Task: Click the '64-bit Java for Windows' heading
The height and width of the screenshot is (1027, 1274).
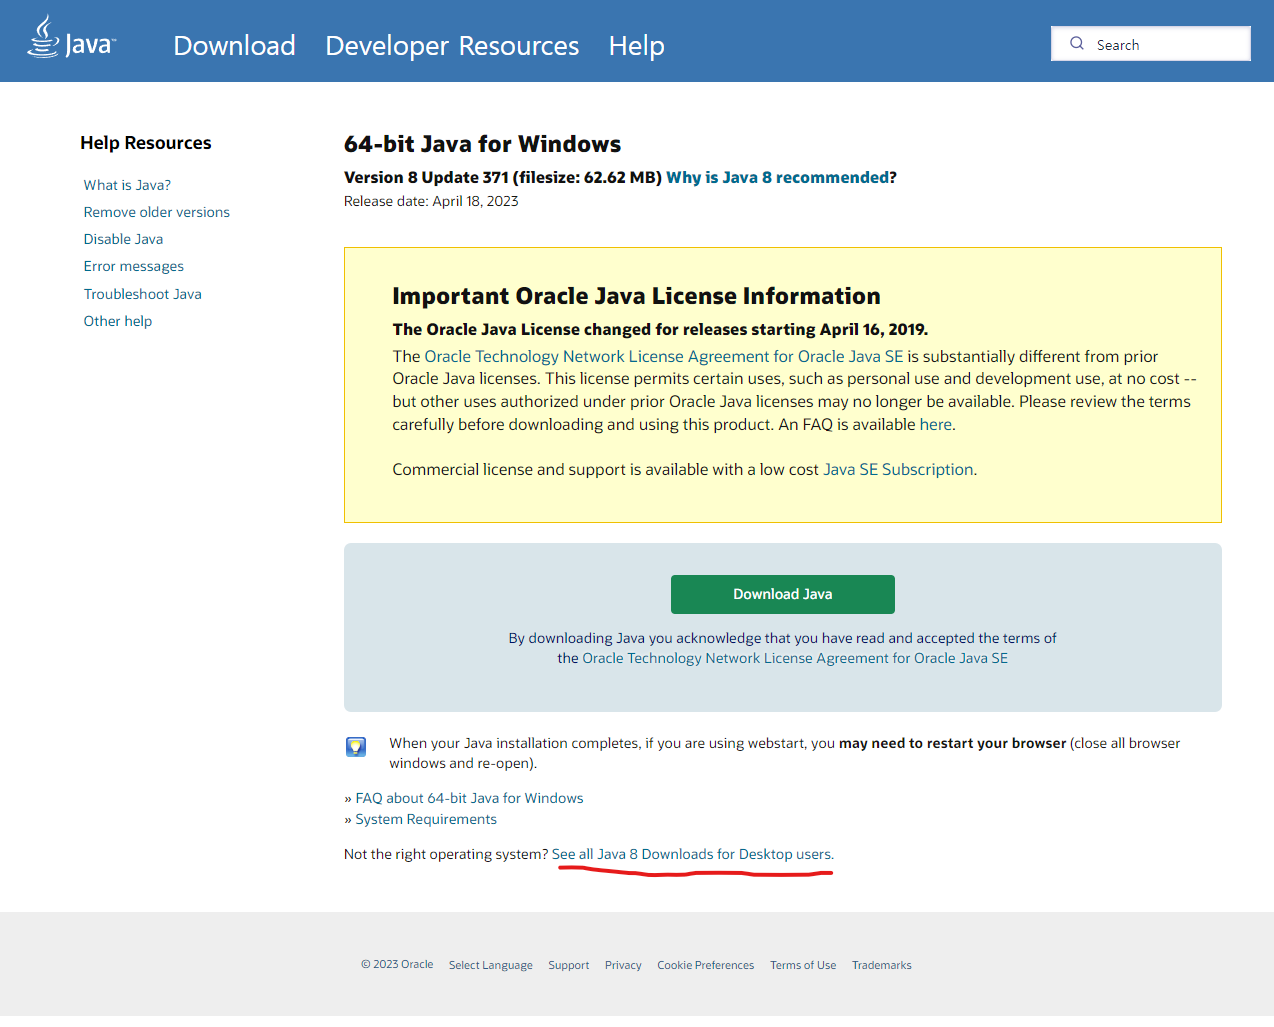Action: pos(482,144)
